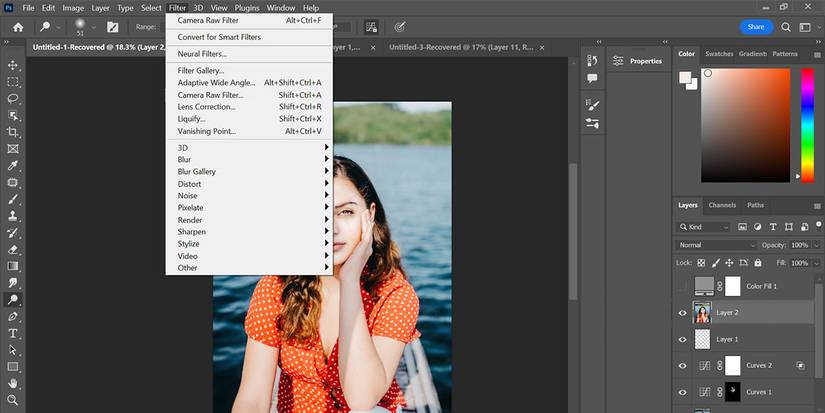Lock image pixels brush icon

pyautogui.click(x=716, y=263)
